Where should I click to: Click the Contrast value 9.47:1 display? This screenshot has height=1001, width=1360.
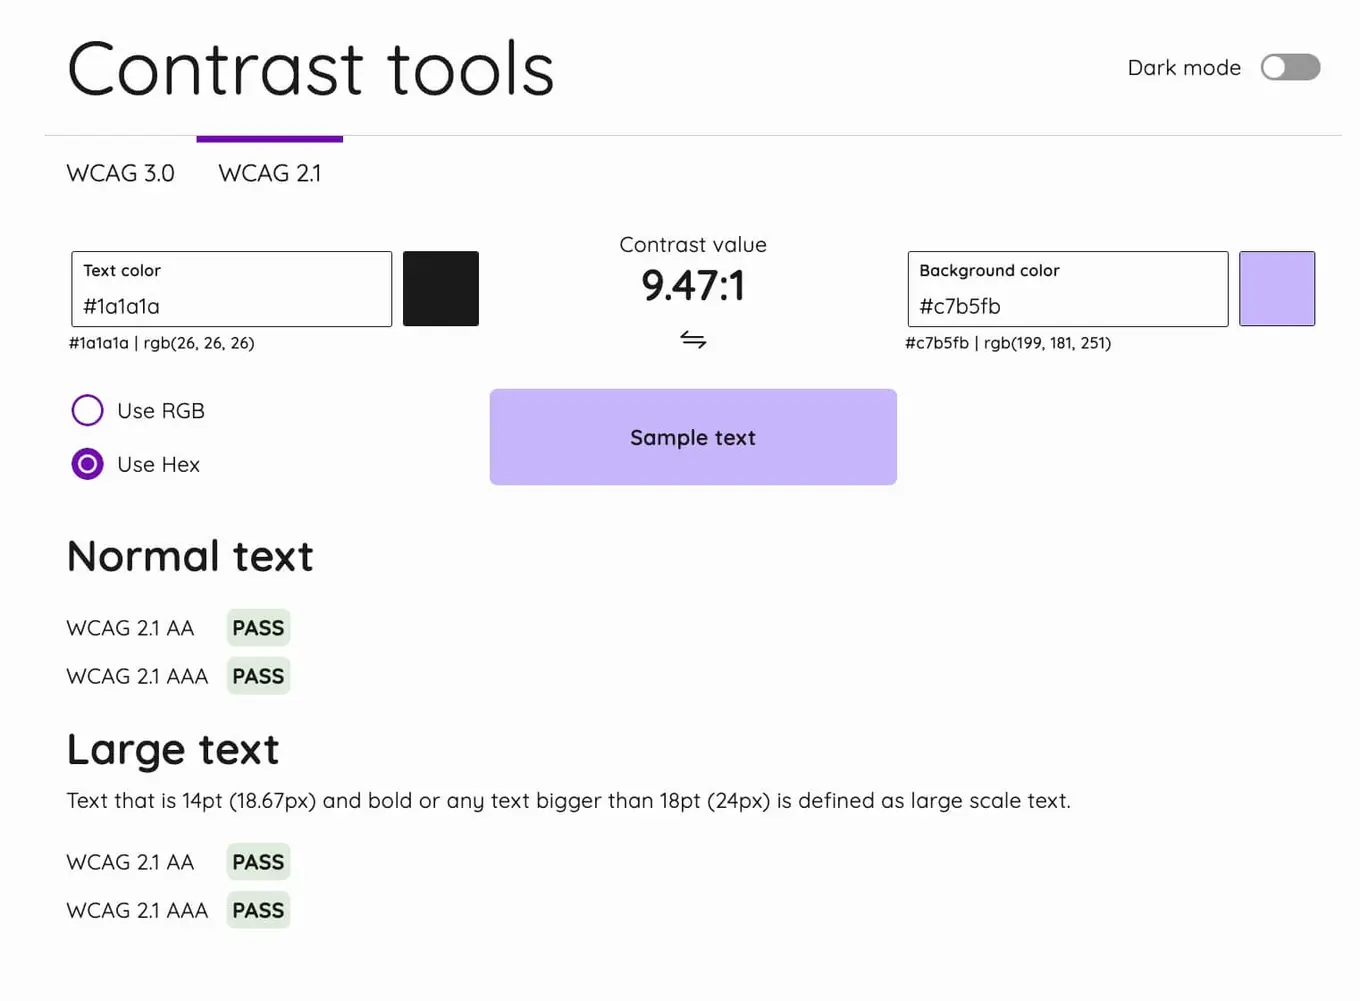coord(693,285)
